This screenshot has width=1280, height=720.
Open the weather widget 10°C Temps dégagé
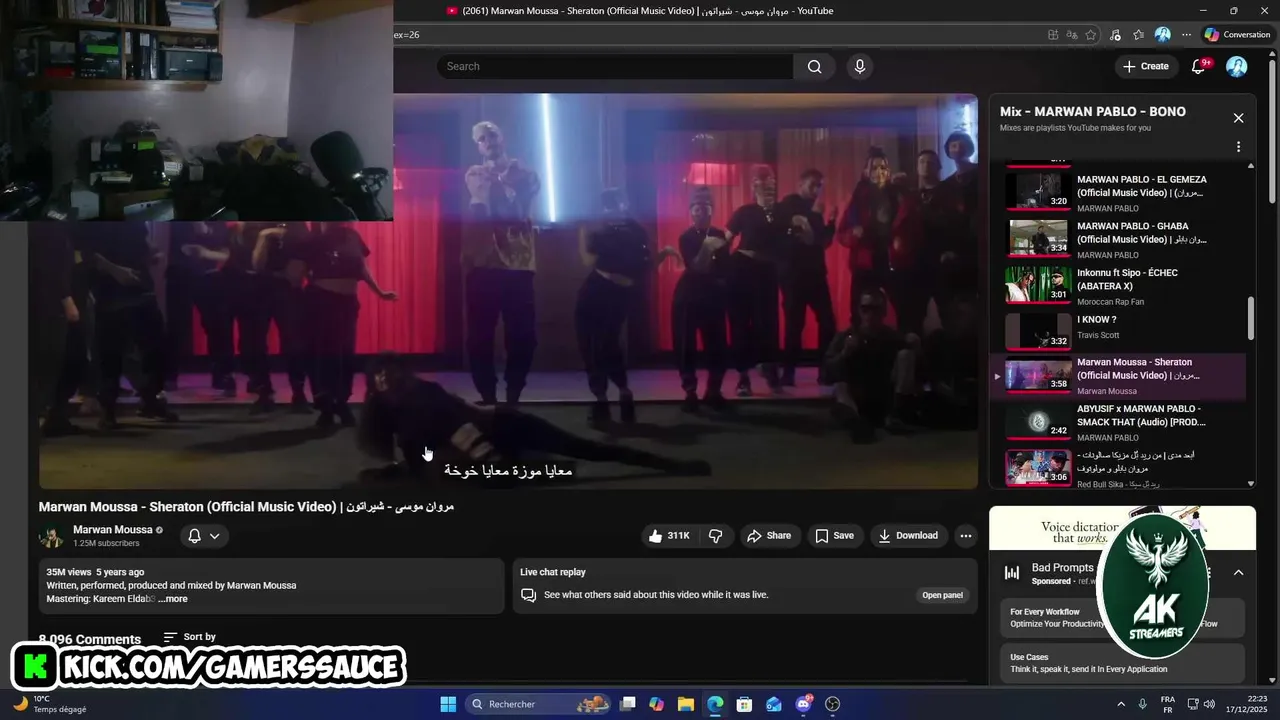click(x=52, y=704)
